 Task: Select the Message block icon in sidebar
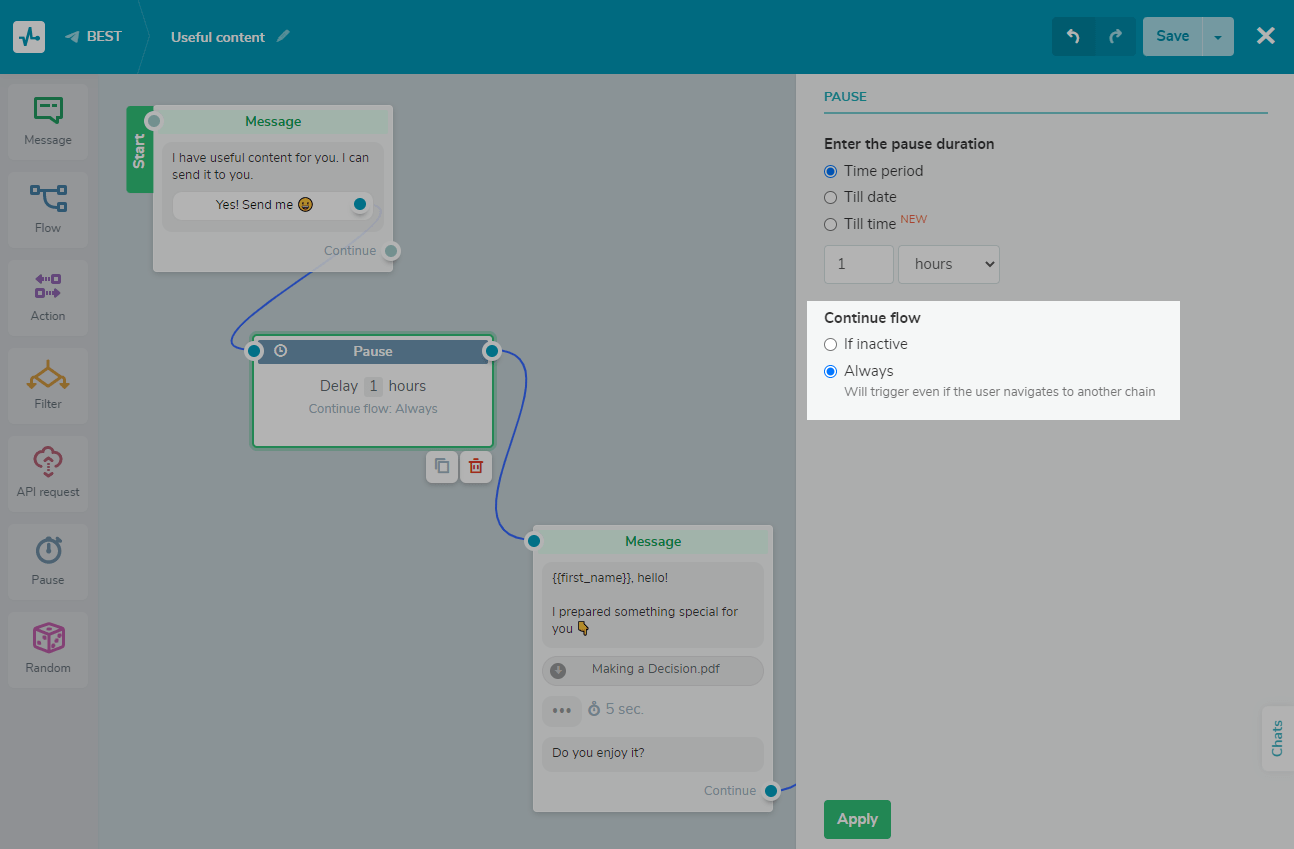pos(48,111)
